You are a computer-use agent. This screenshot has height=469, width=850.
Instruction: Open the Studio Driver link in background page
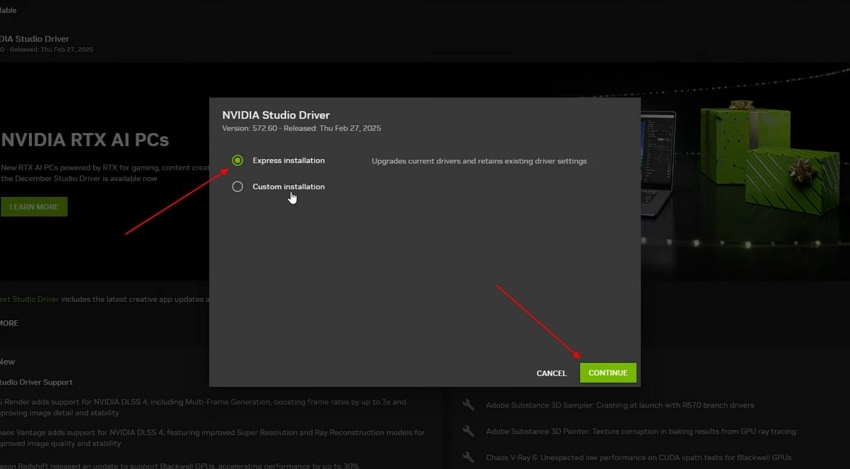pyautogui.click(x=29, y=299)
